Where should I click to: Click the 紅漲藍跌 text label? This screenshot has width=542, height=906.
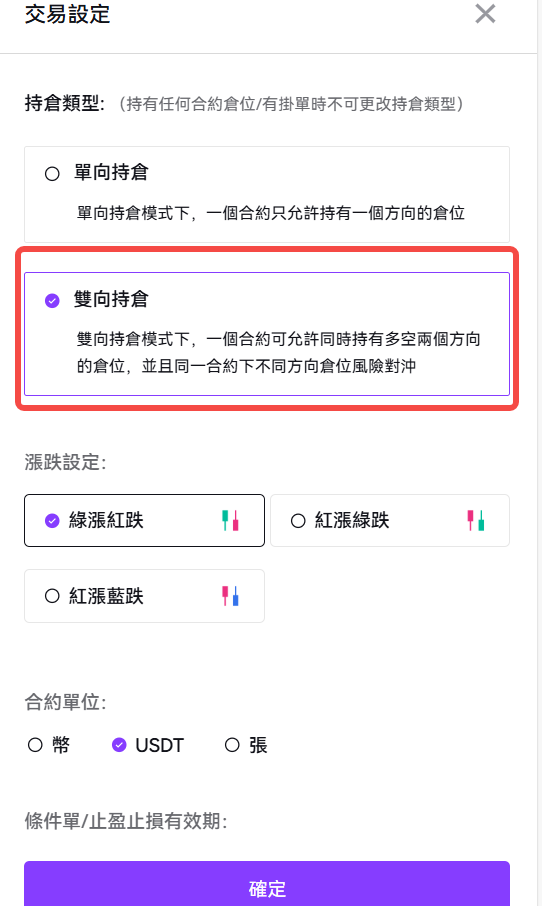tap(106, 596)
